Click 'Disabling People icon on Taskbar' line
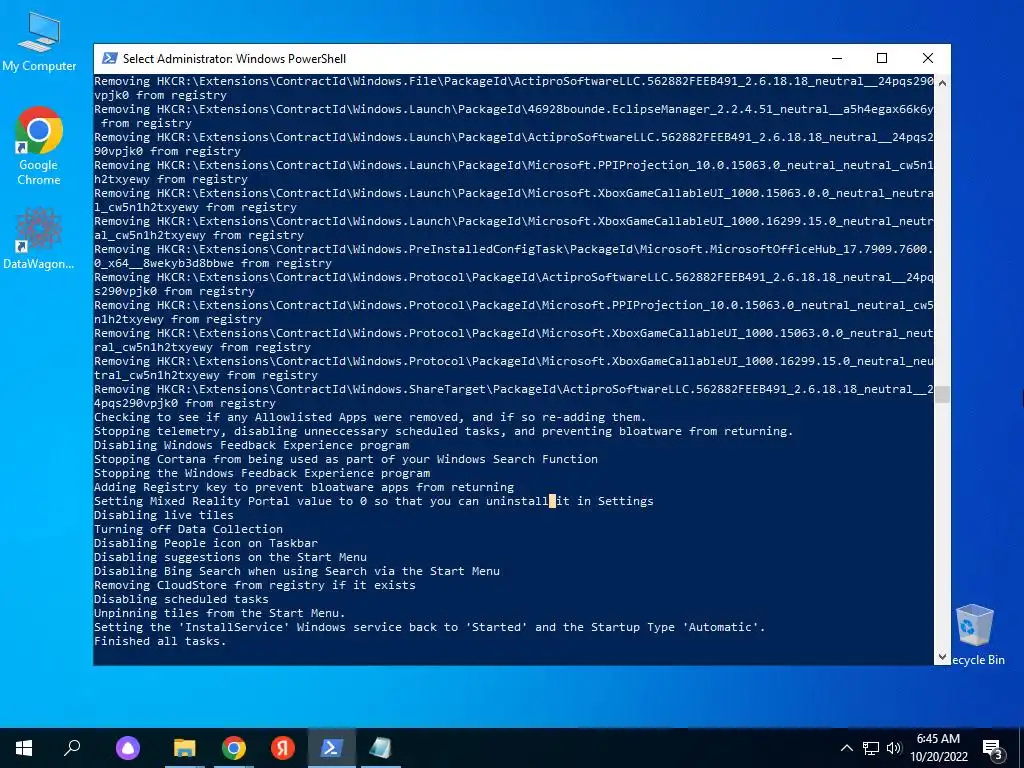 [206, 543]
